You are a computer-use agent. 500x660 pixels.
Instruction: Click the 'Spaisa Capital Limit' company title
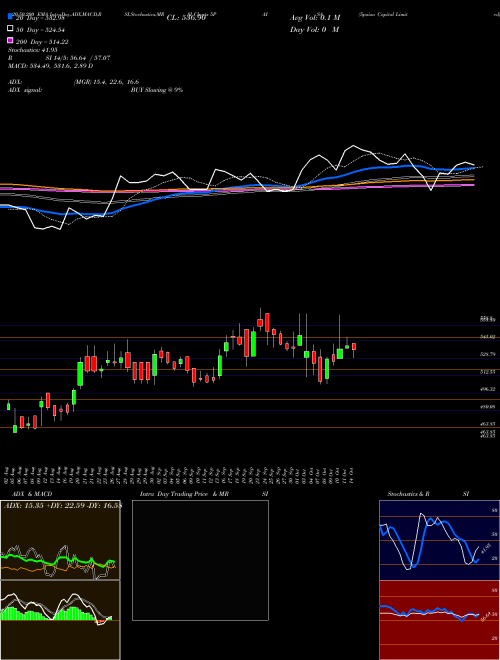click(383, 14)
